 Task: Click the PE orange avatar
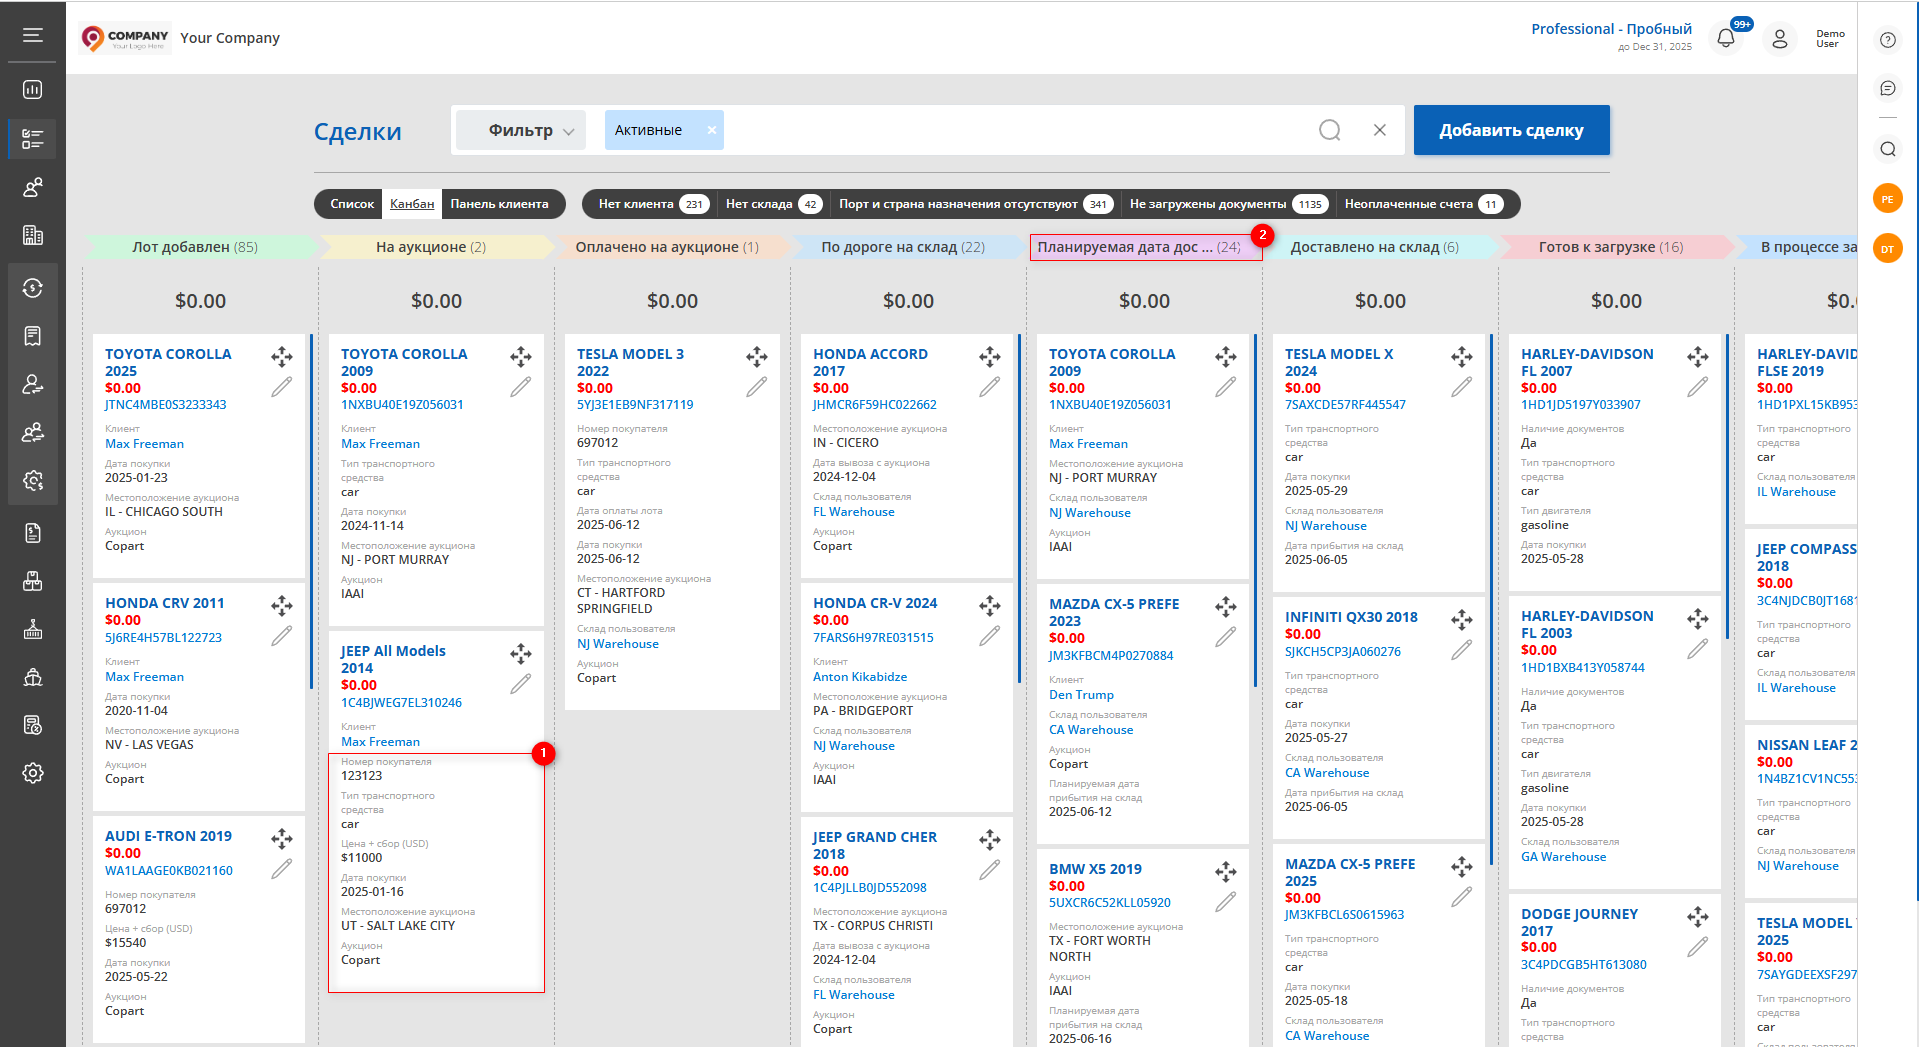[x=1888, y=199]
